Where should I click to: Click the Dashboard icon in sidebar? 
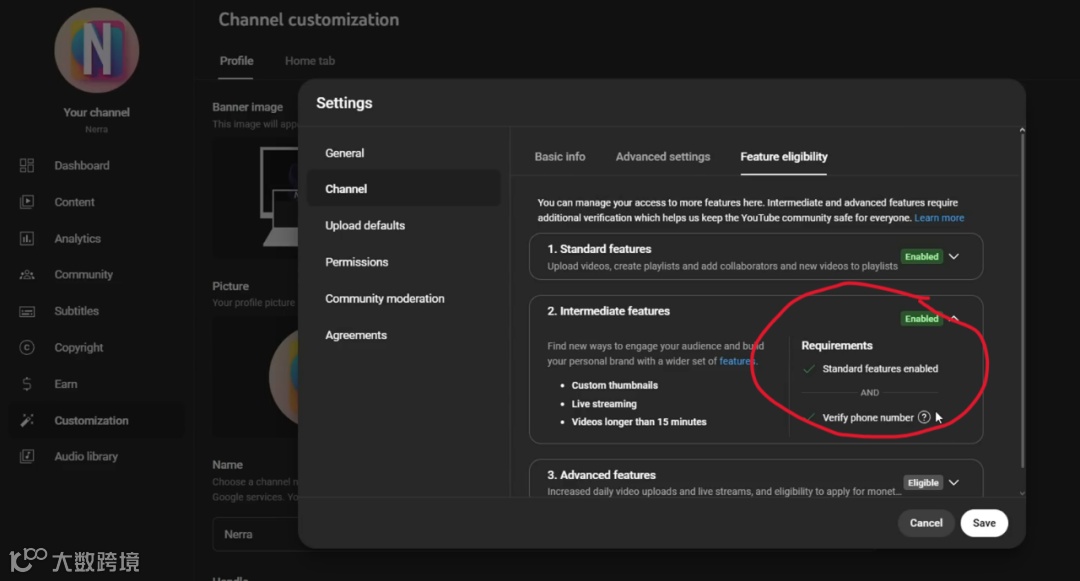point(27,166)
